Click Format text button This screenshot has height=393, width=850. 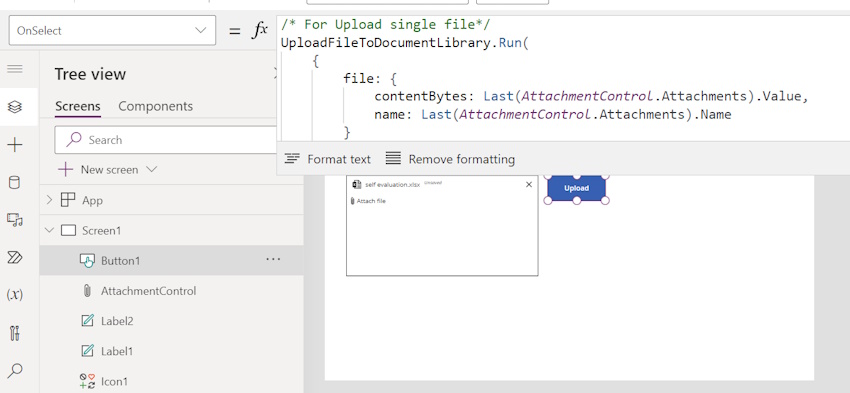pos(327,159)
